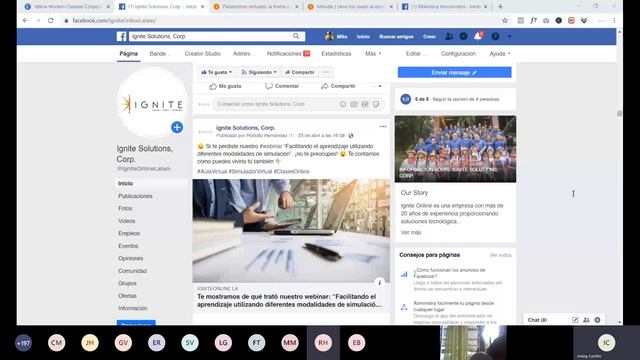The width and height of the screenshot is (640, 360).
Task: Switch to the Biblioteca browser tab
Action: [444, 7]
